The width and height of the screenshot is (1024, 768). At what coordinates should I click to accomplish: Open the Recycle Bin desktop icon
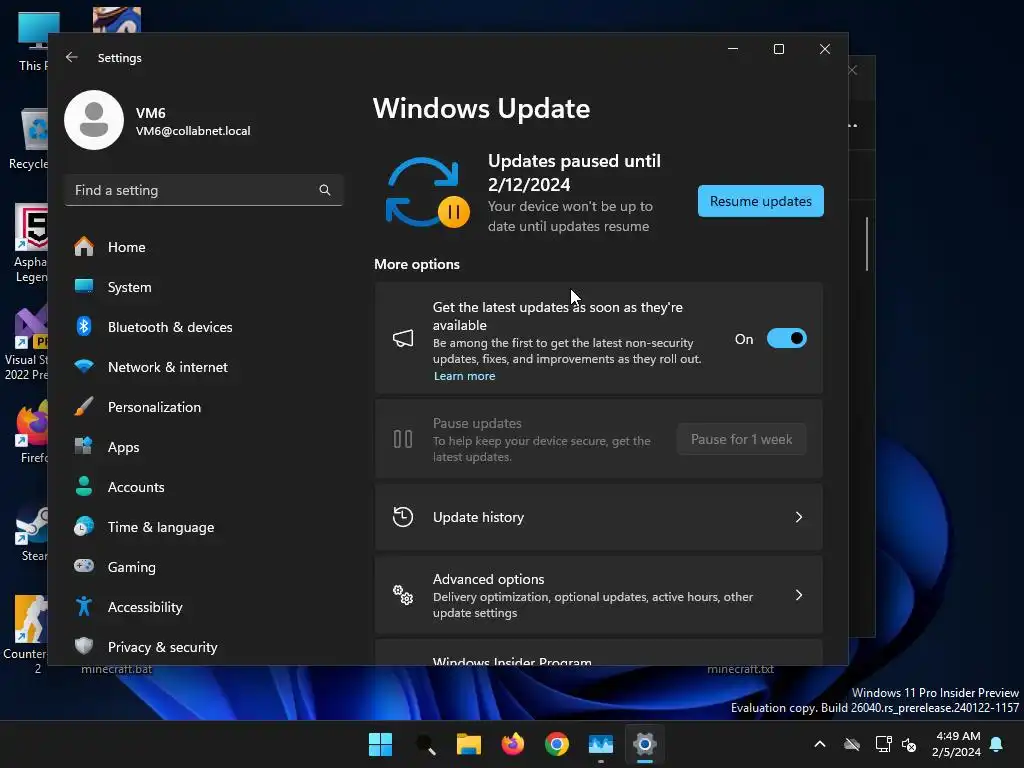point(27,139)
